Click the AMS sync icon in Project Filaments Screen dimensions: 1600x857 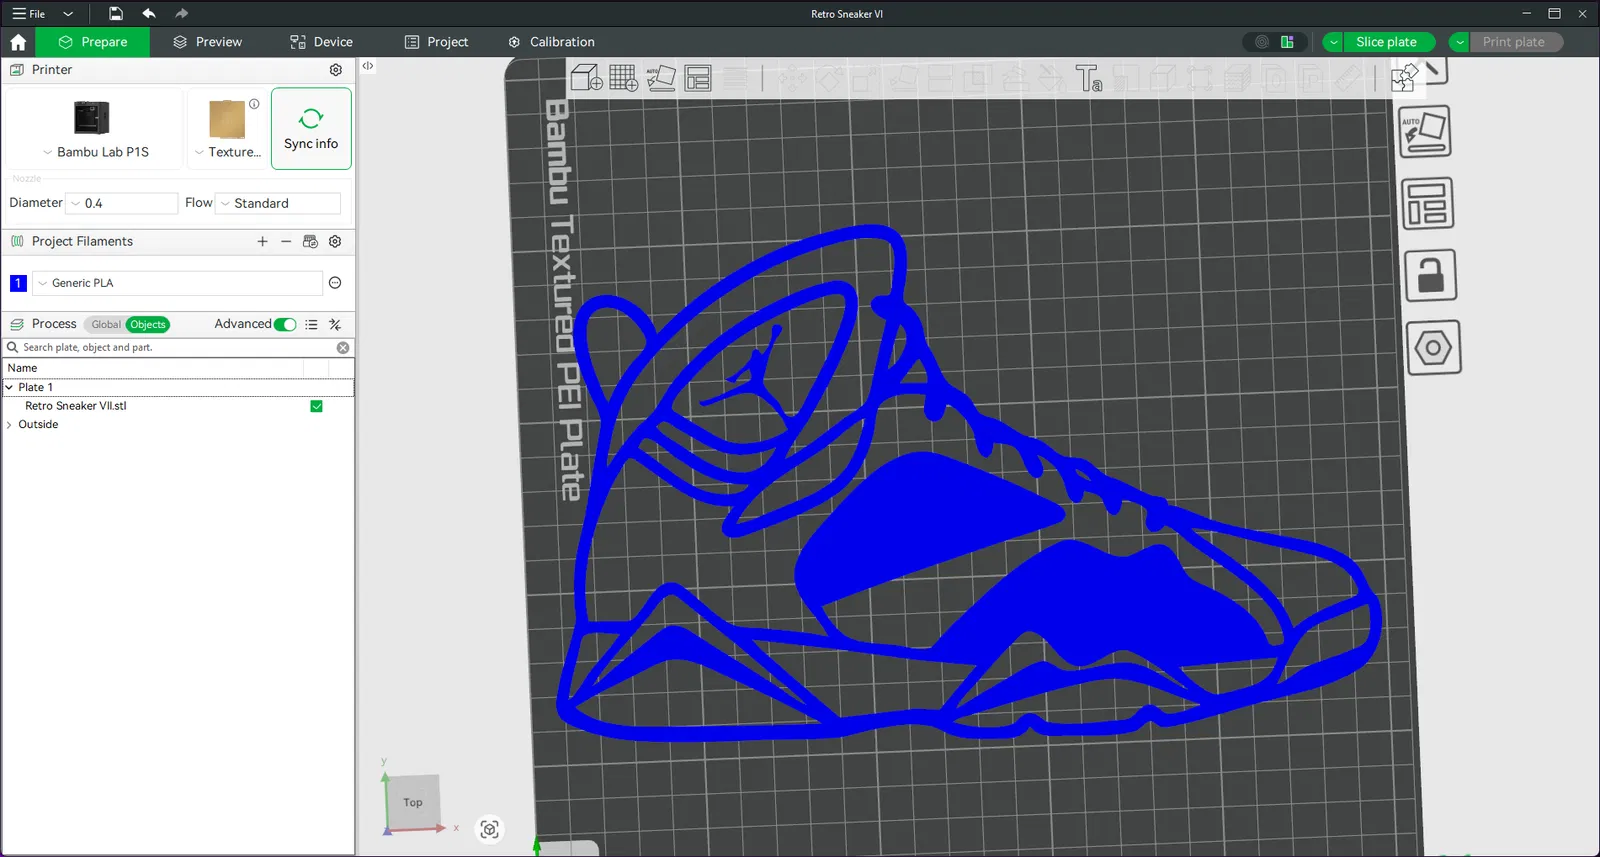tap(310, 241)
